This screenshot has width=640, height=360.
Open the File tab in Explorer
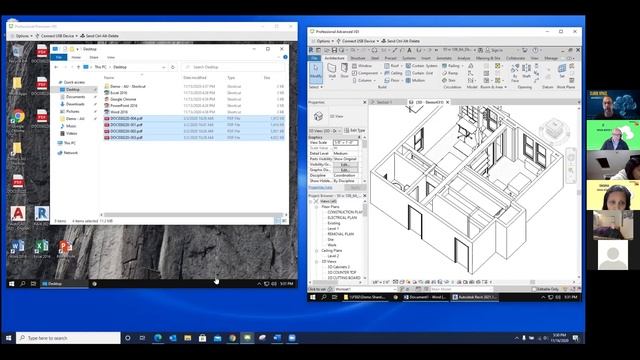point(59,58)
